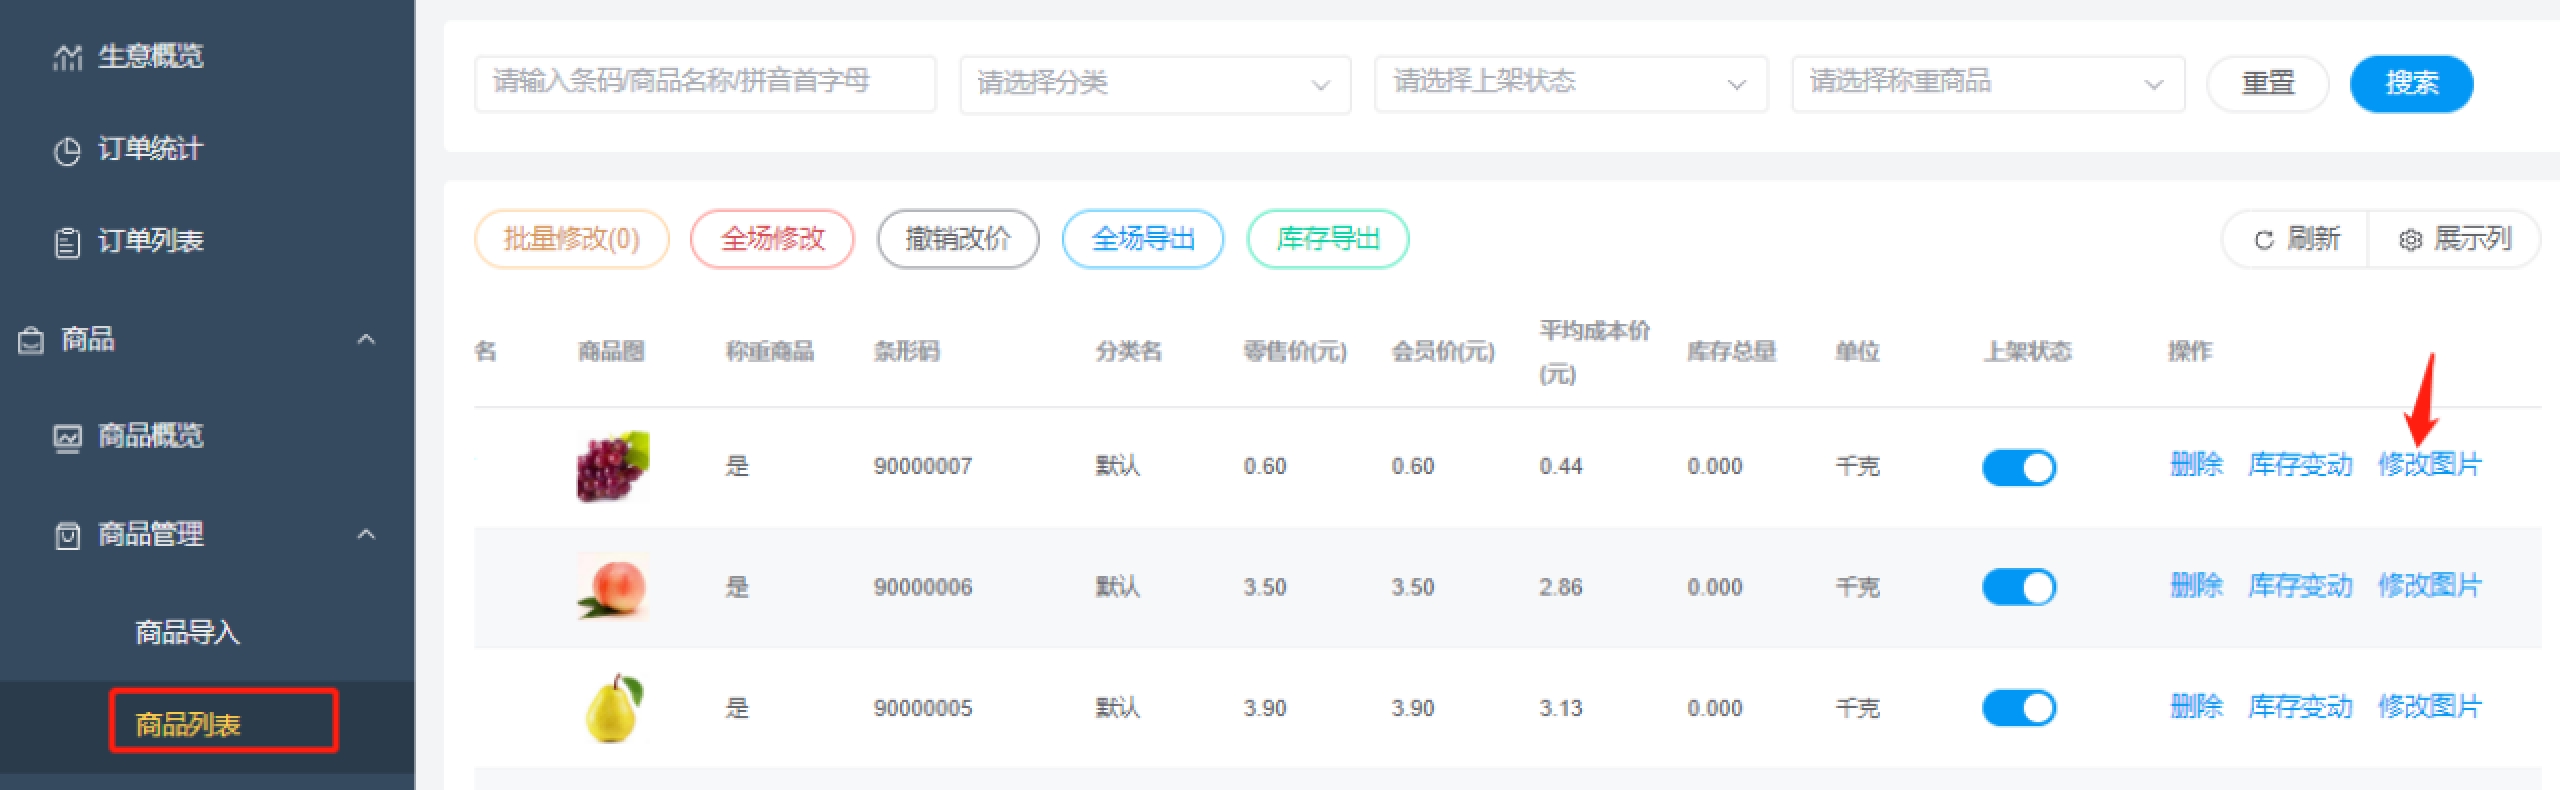Click the 商品 bag icon in sidebar
2560x790 pixels.
click(31, 341)
